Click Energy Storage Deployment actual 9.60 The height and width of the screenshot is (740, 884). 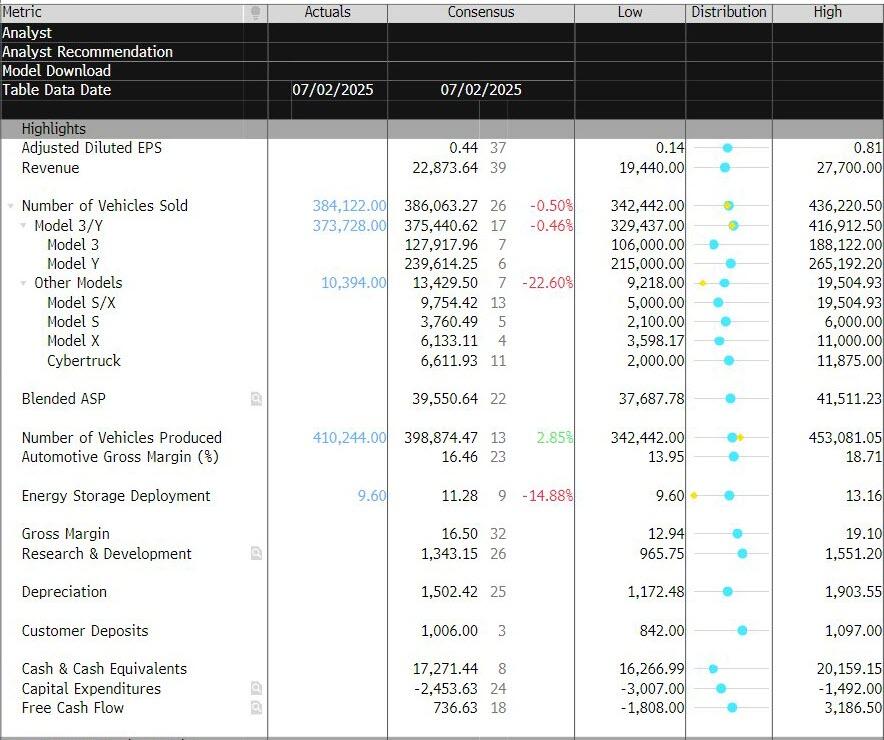point(372,495)
